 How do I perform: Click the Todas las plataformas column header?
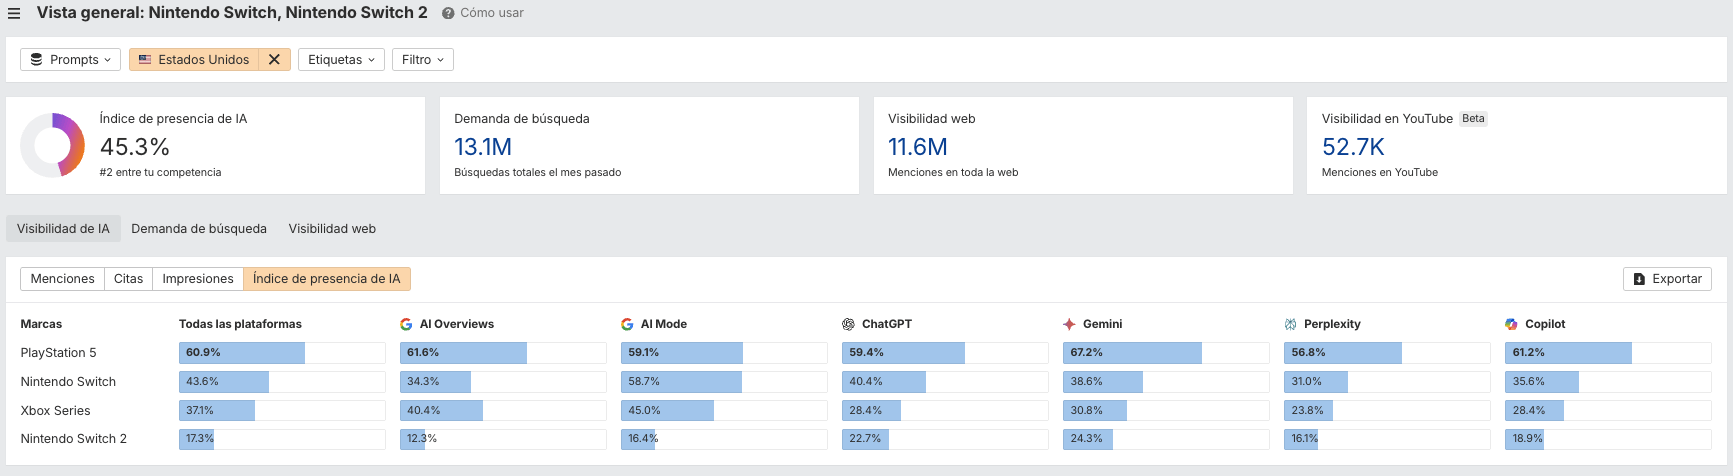240,324
